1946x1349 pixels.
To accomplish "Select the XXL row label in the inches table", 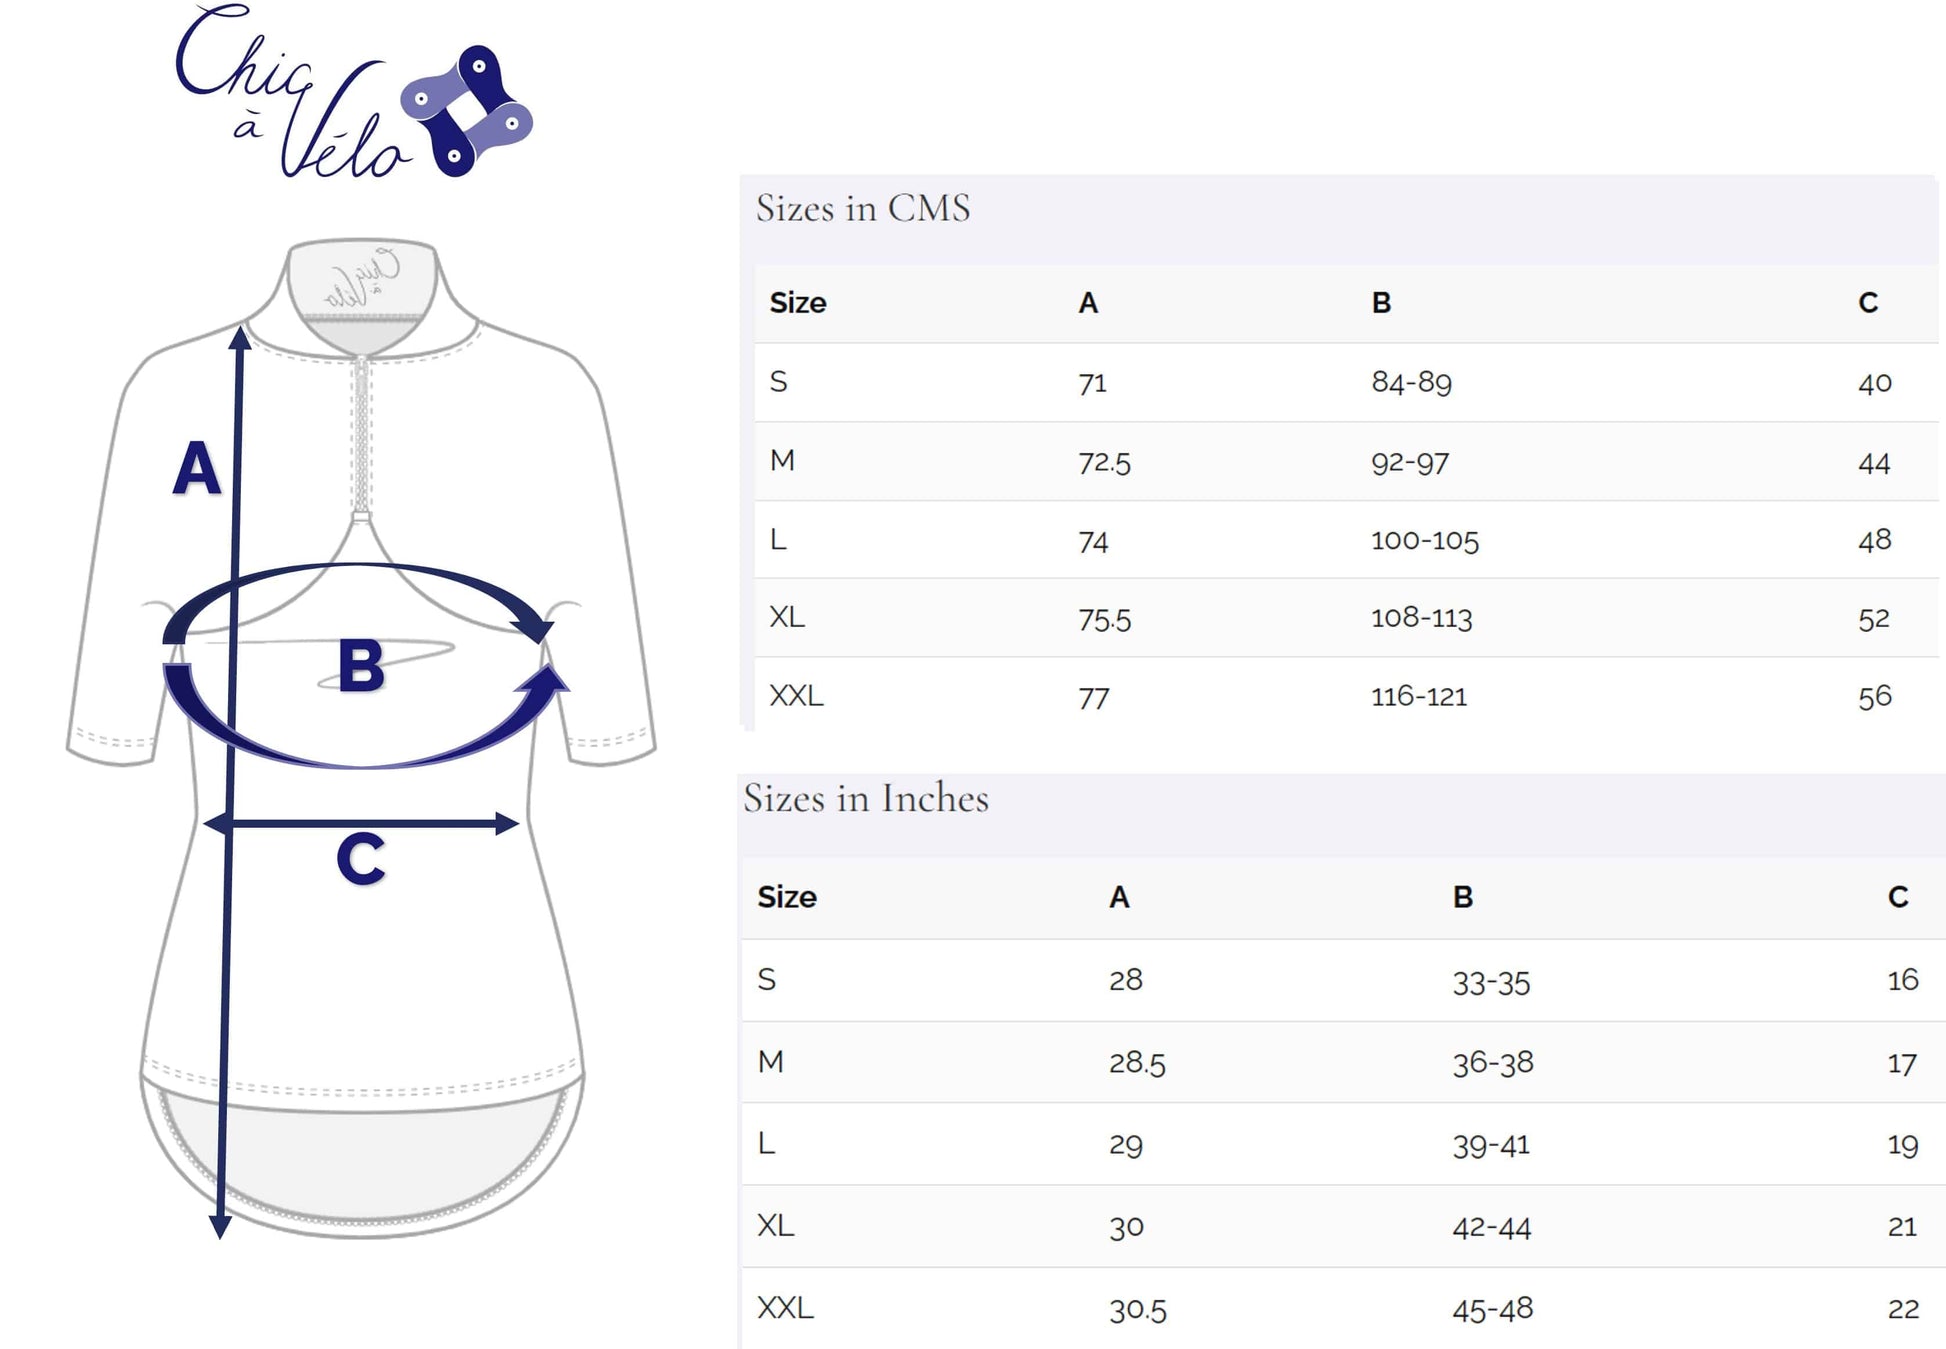I will click(x=786, y=1308).
